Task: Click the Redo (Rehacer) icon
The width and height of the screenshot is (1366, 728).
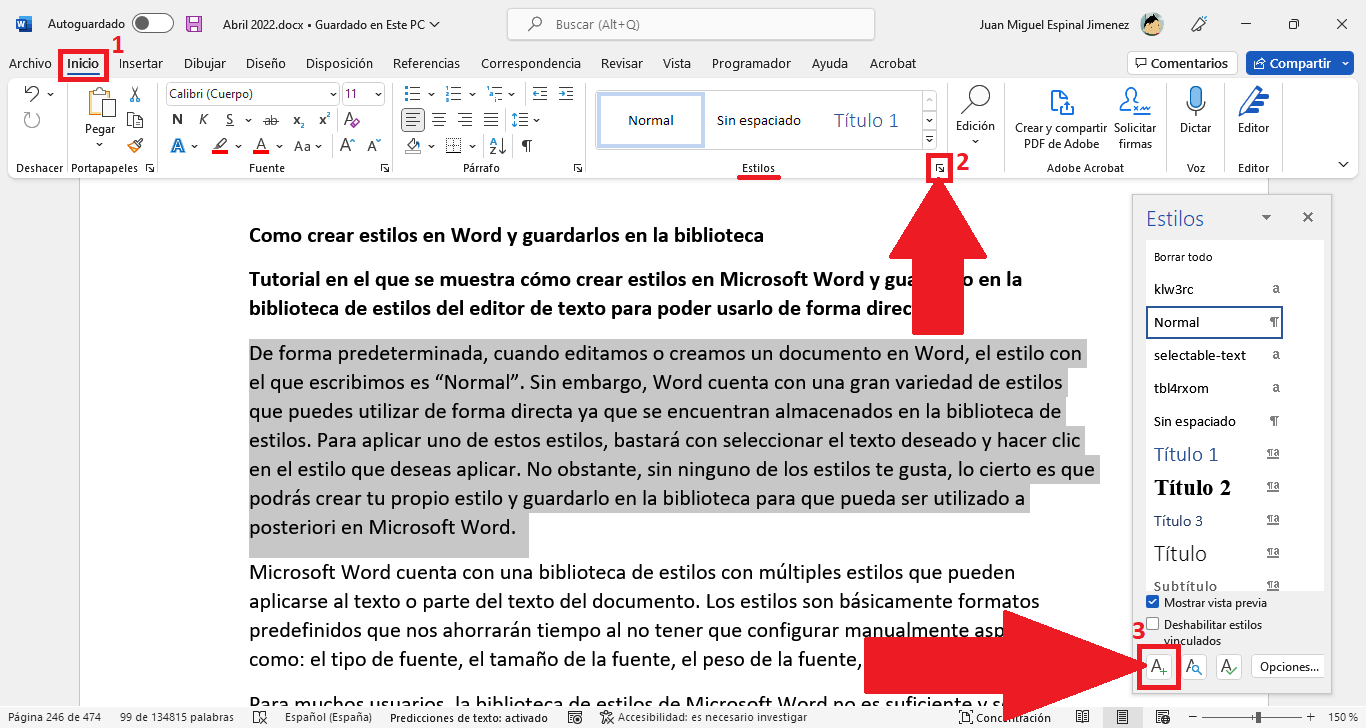Action: pyautogui.click(x=31, y=120)
